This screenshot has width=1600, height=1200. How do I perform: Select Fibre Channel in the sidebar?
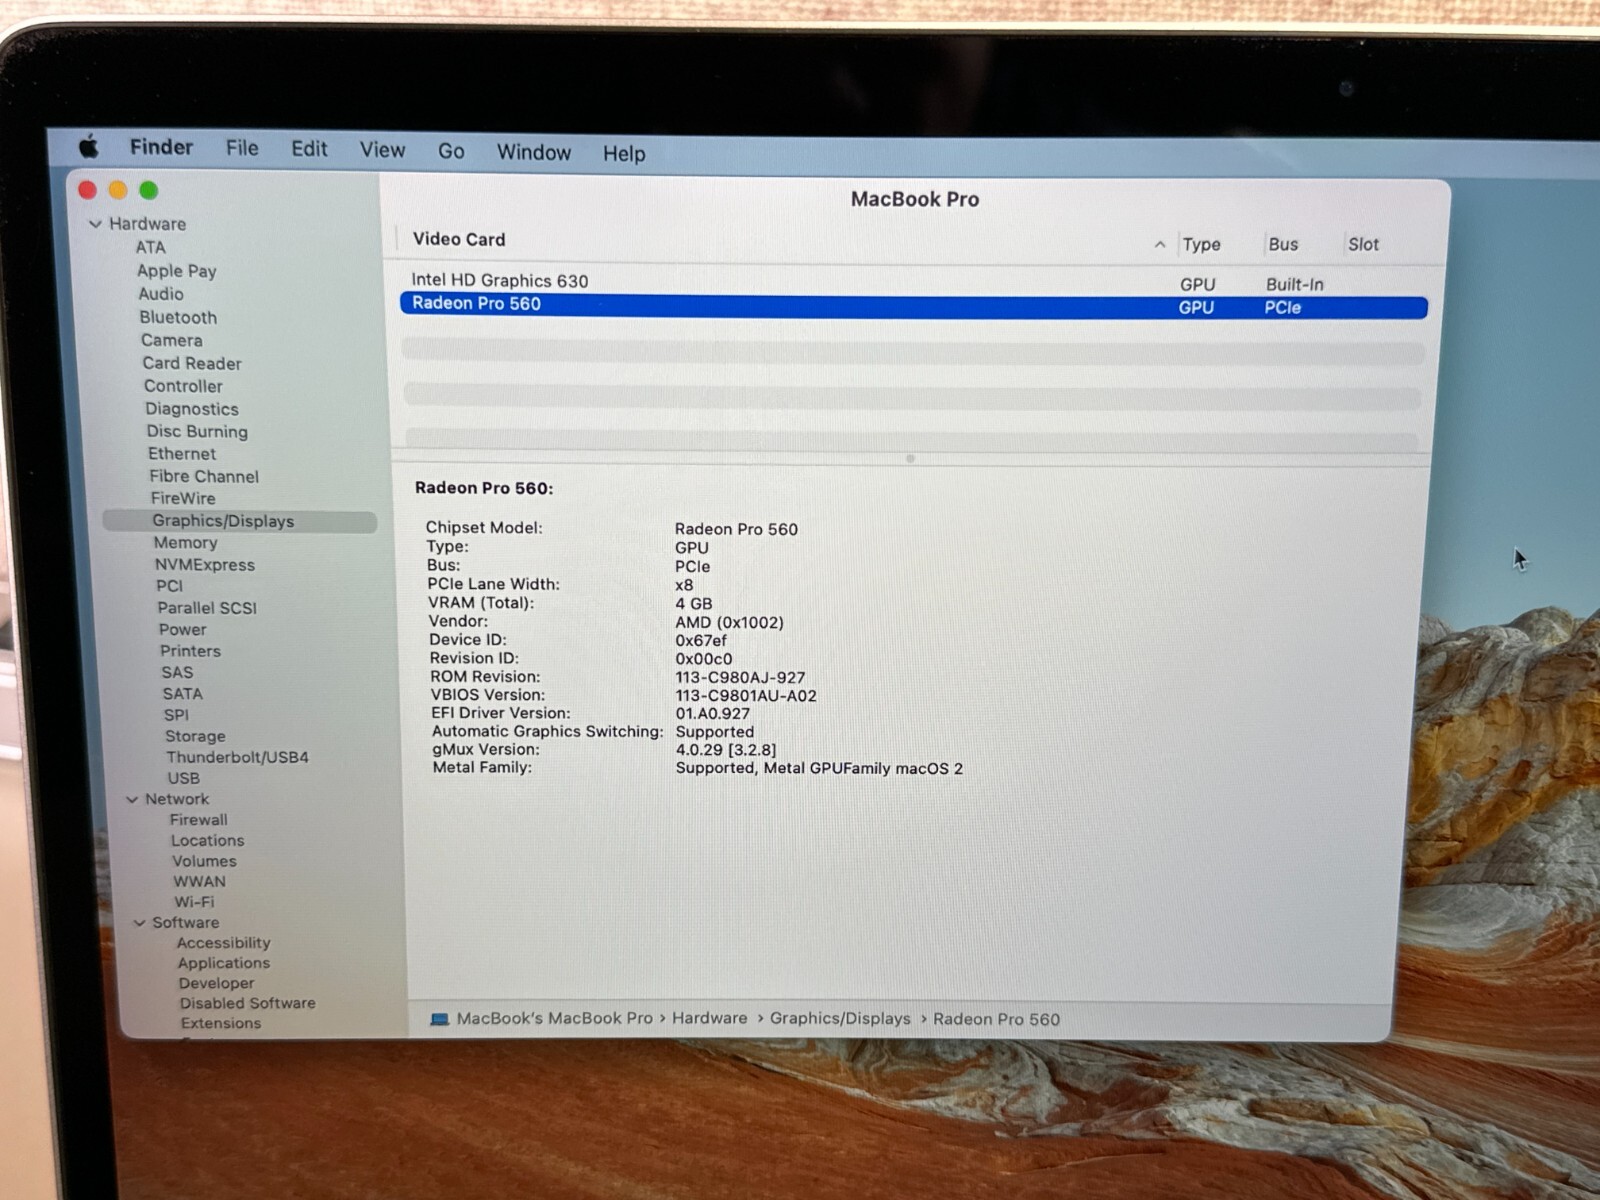click(204, 476)
